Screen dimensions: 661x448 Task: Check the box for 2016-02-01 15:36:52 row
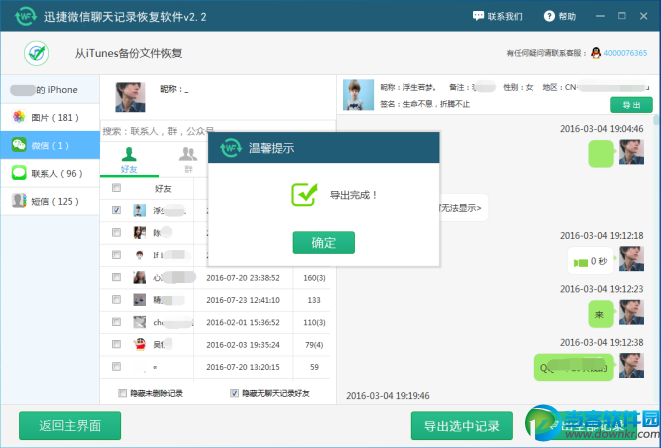click(116, 322)
